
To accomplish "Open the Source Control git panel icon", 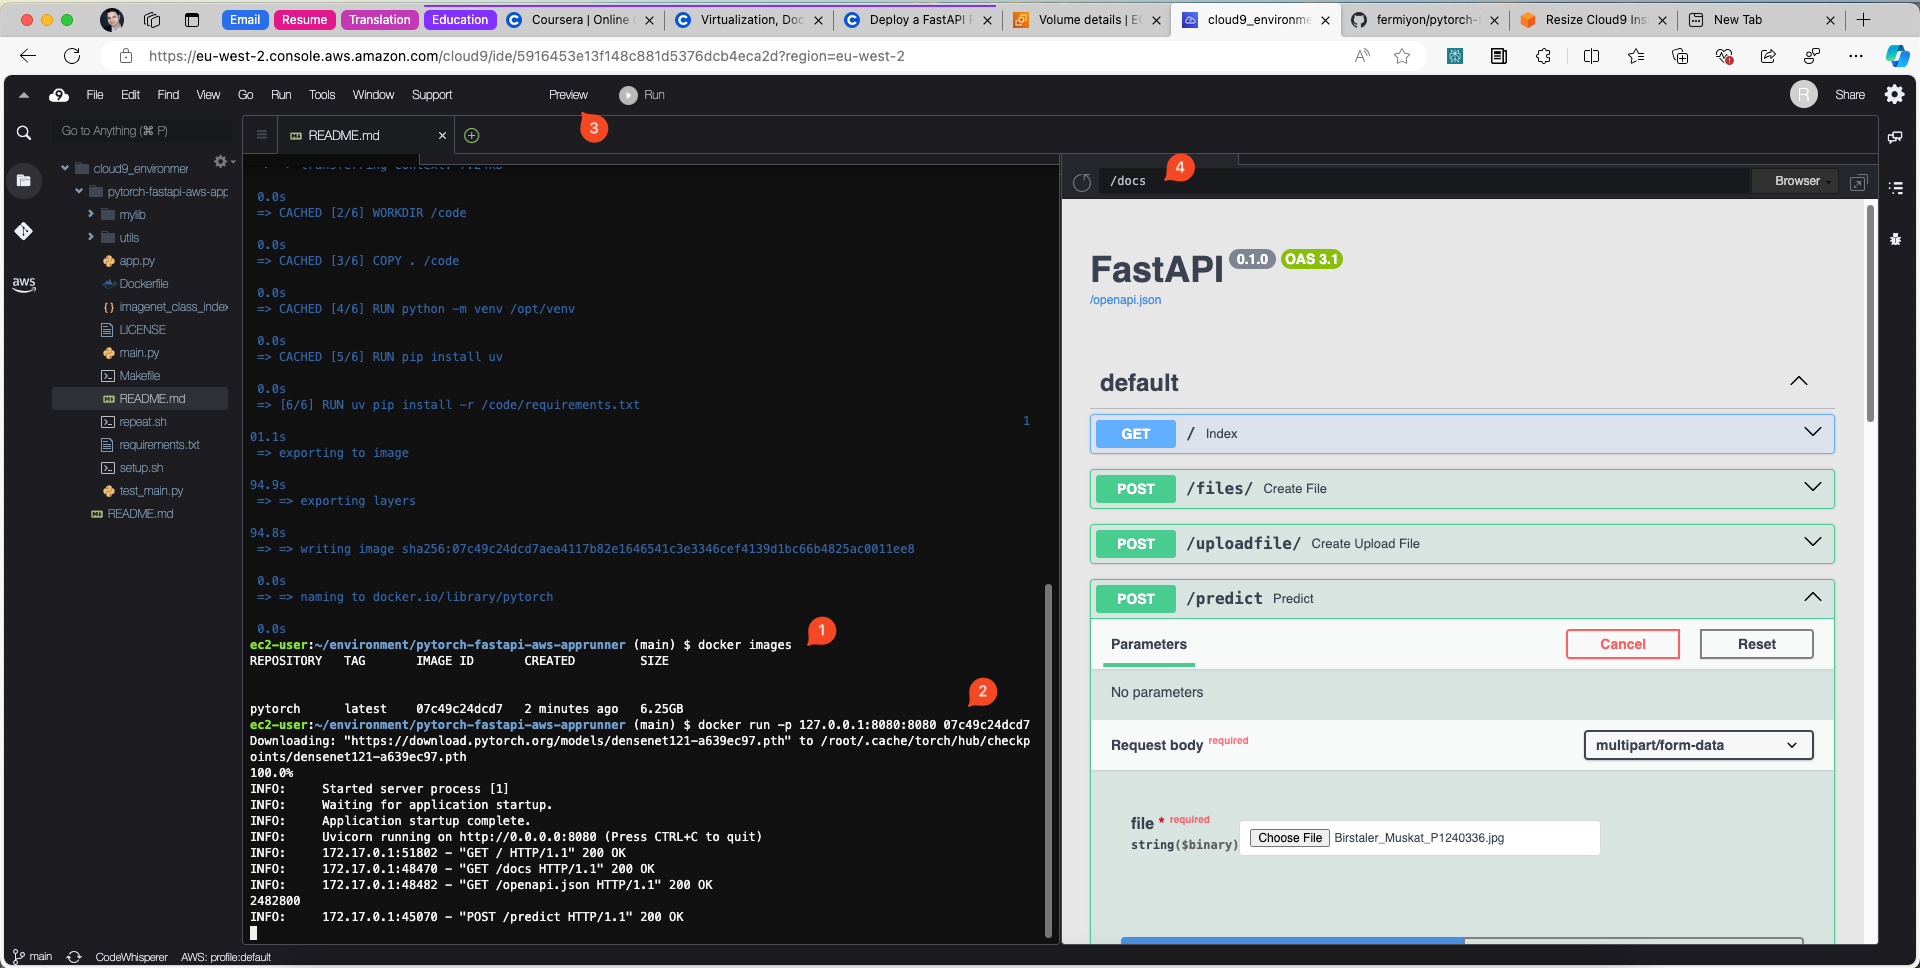I will pyautogui.click(x=24, y=231).
